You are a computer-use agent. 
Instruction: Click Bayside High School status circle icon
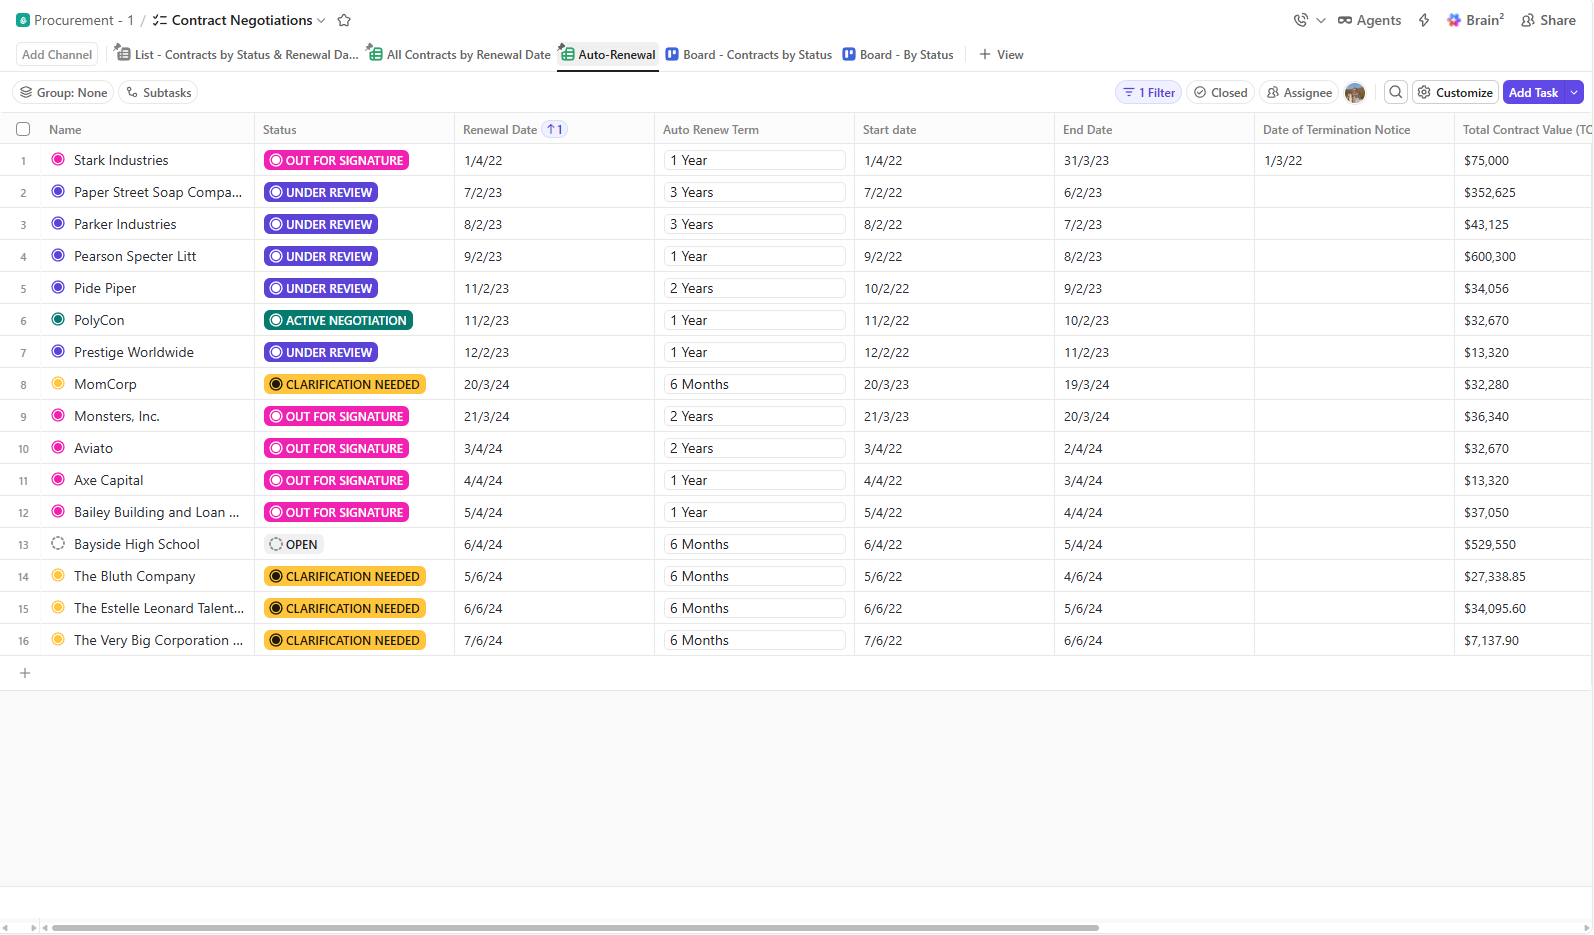[58, 543]
